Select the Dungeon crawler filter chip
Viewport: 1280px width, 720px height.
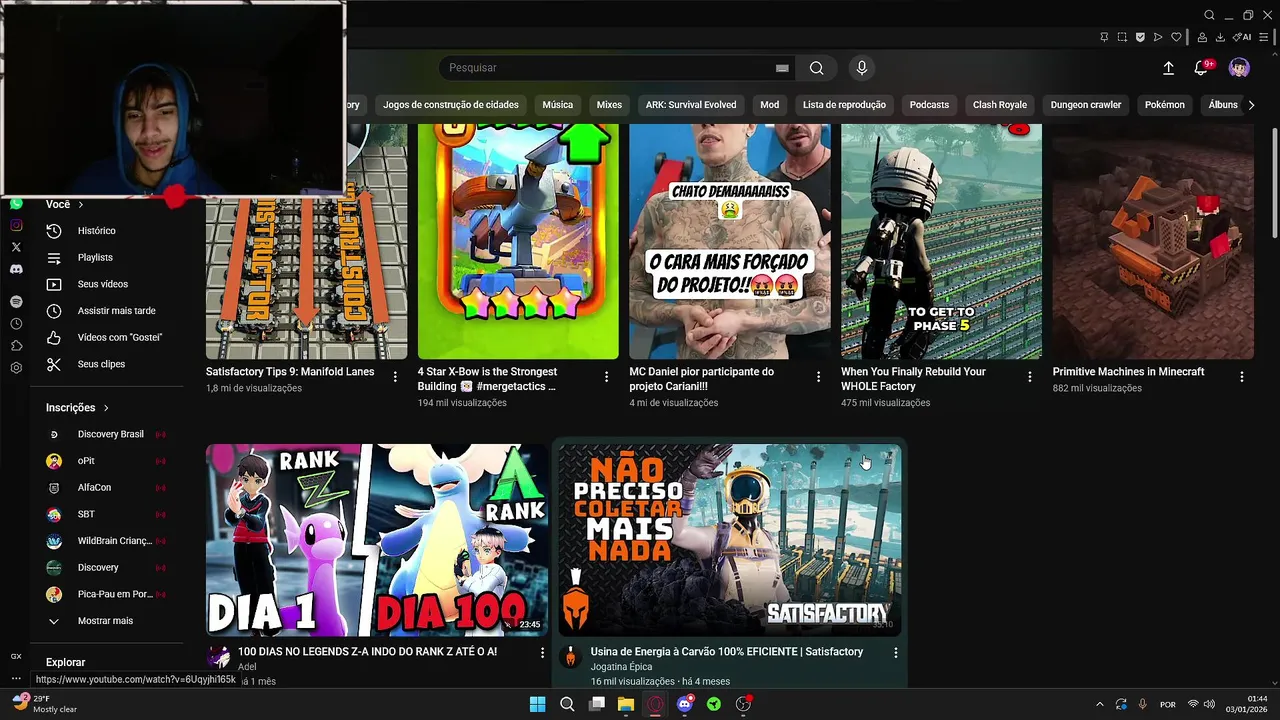[x=1086, y=105]
